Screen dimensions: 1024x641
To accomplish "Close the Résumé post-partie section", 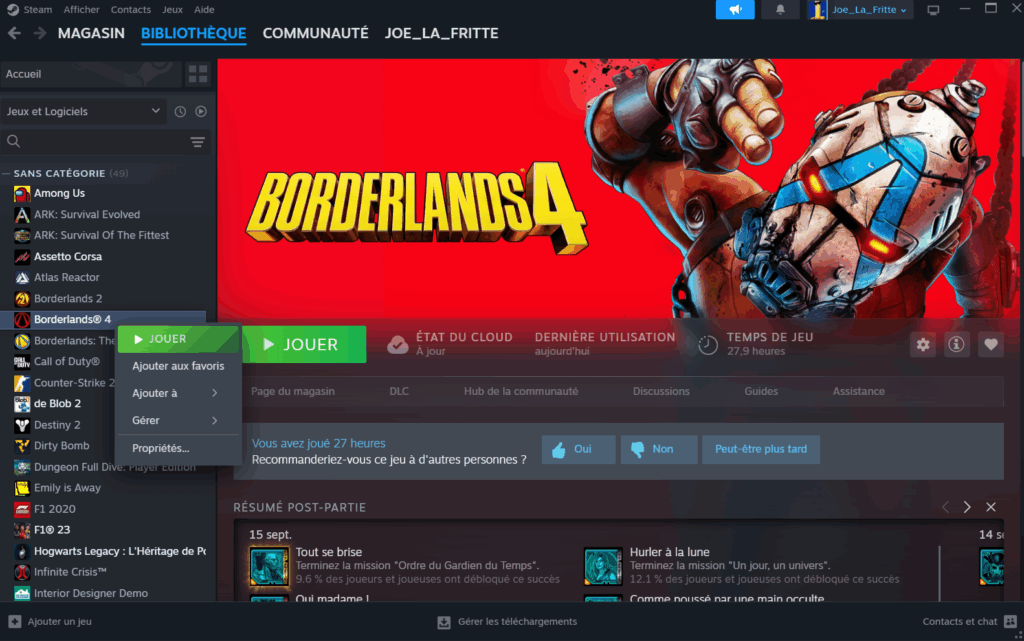I will (991, 507).
